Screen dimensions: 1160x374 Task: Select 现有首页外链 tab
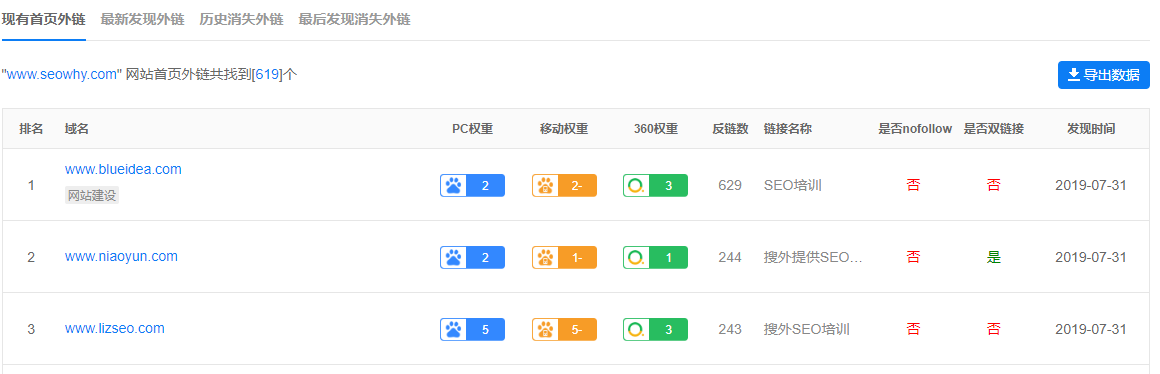[43, 19]
